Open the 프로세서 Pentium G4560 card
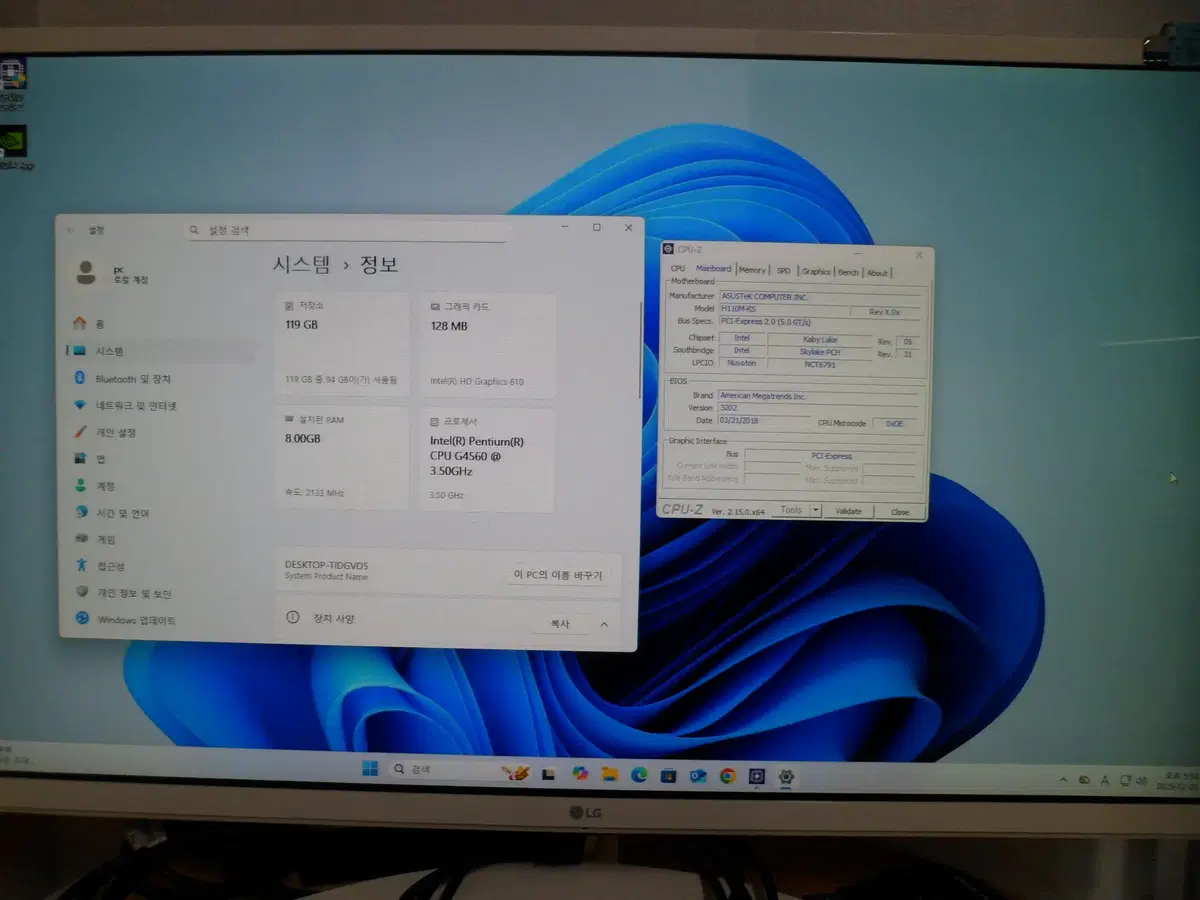1200x900 pixels. click(x=488, y=459)
